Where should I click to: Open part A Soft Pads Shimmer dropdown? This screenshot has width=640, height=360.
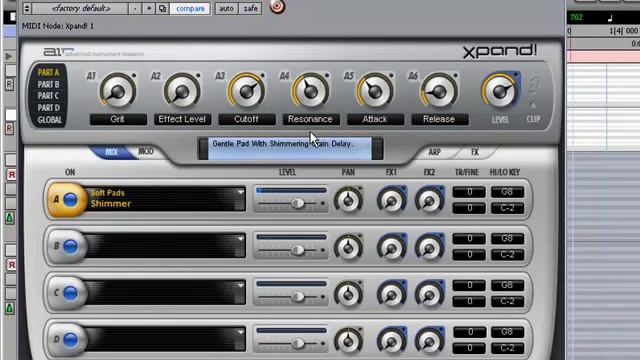click(x=240, y=193)
